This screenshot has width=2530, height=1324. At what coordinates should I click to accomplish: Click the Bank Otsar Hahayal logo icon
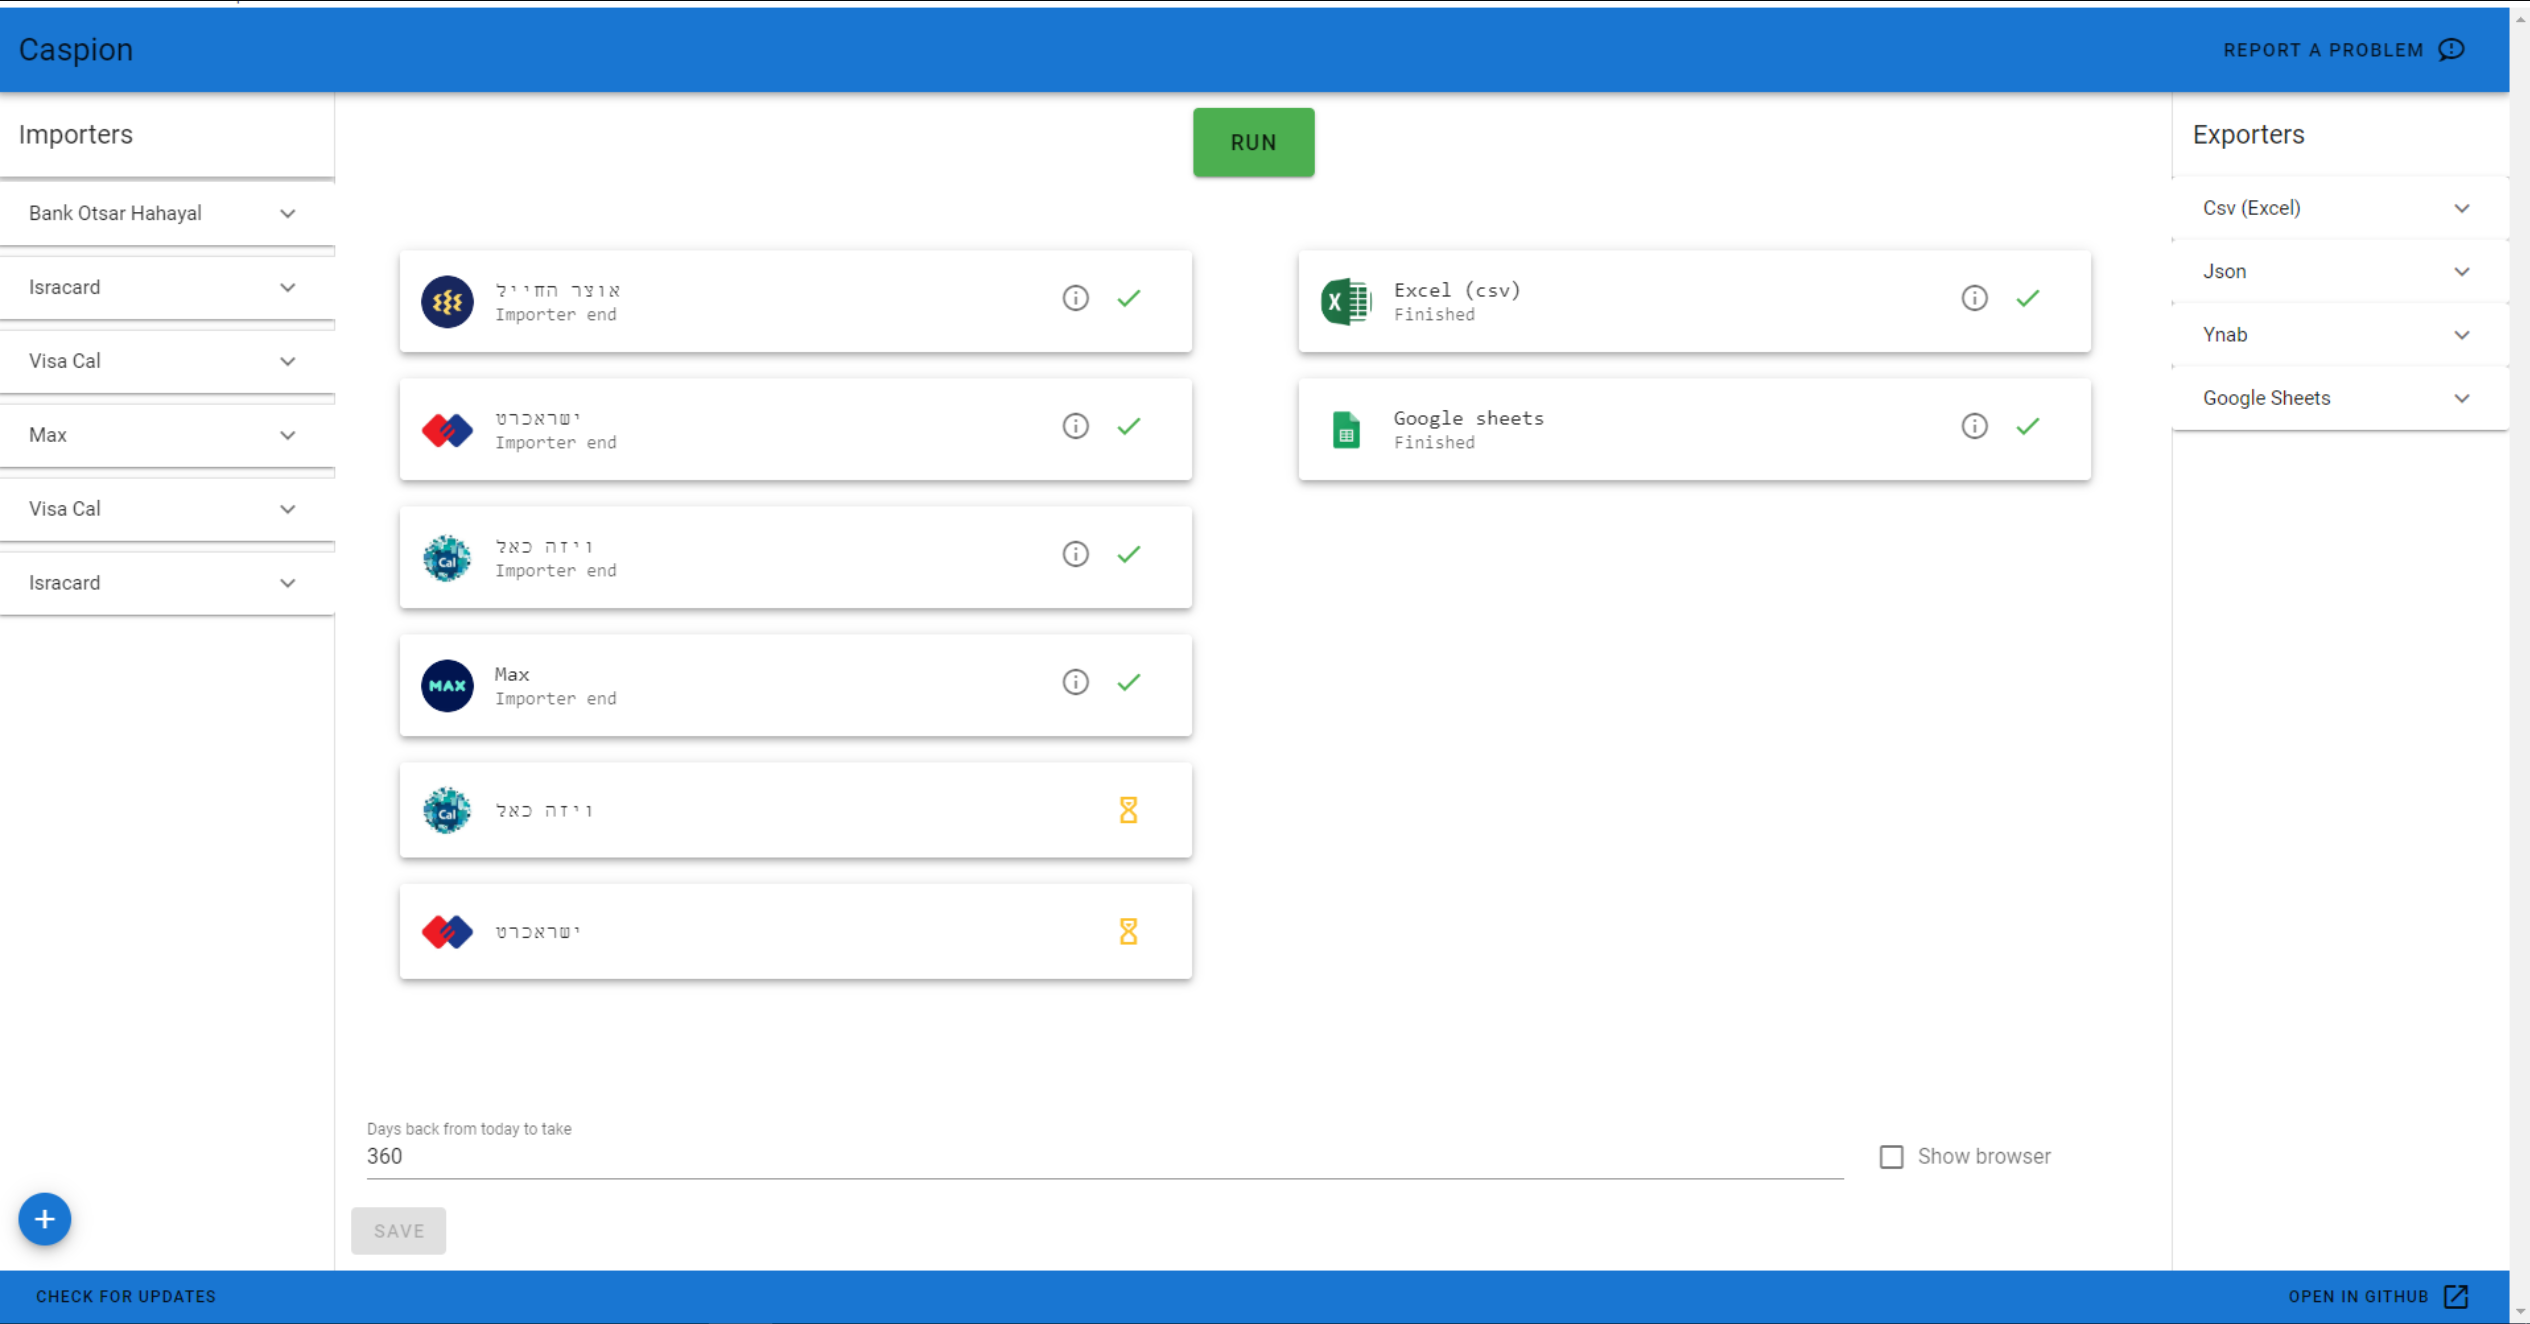(447, 301)
